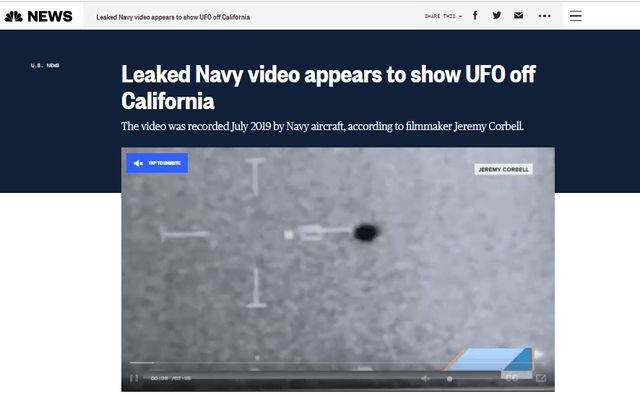The width and height of the screenshot is (640, 404).
Task: Expand the SHARE THIS dropdown
Action: click(x=443, y=16)
